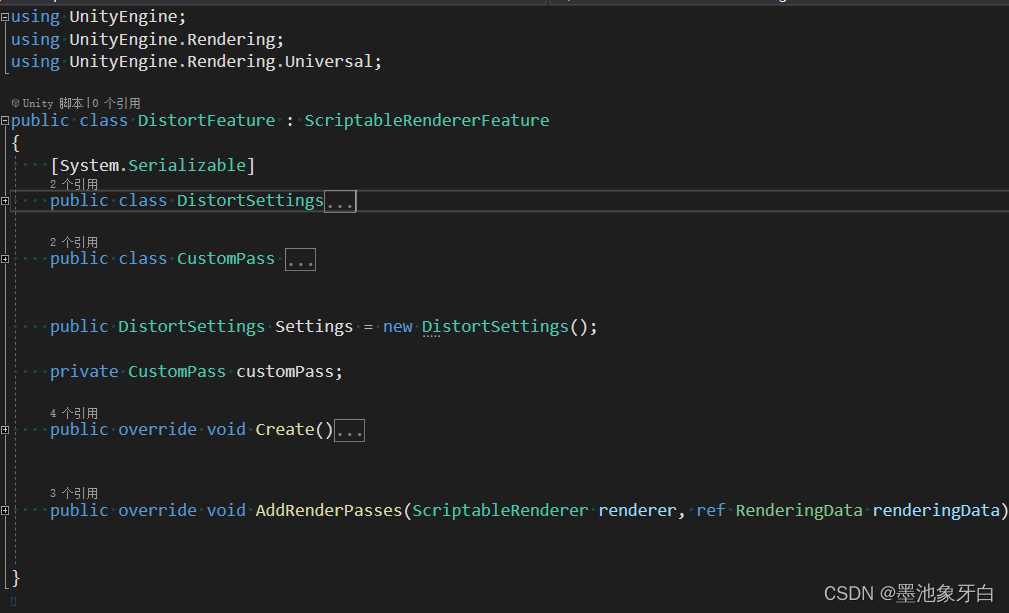The image size is (1009, 613).
Task: Open the '3 个引用' references link
Action: click(74, 493)
